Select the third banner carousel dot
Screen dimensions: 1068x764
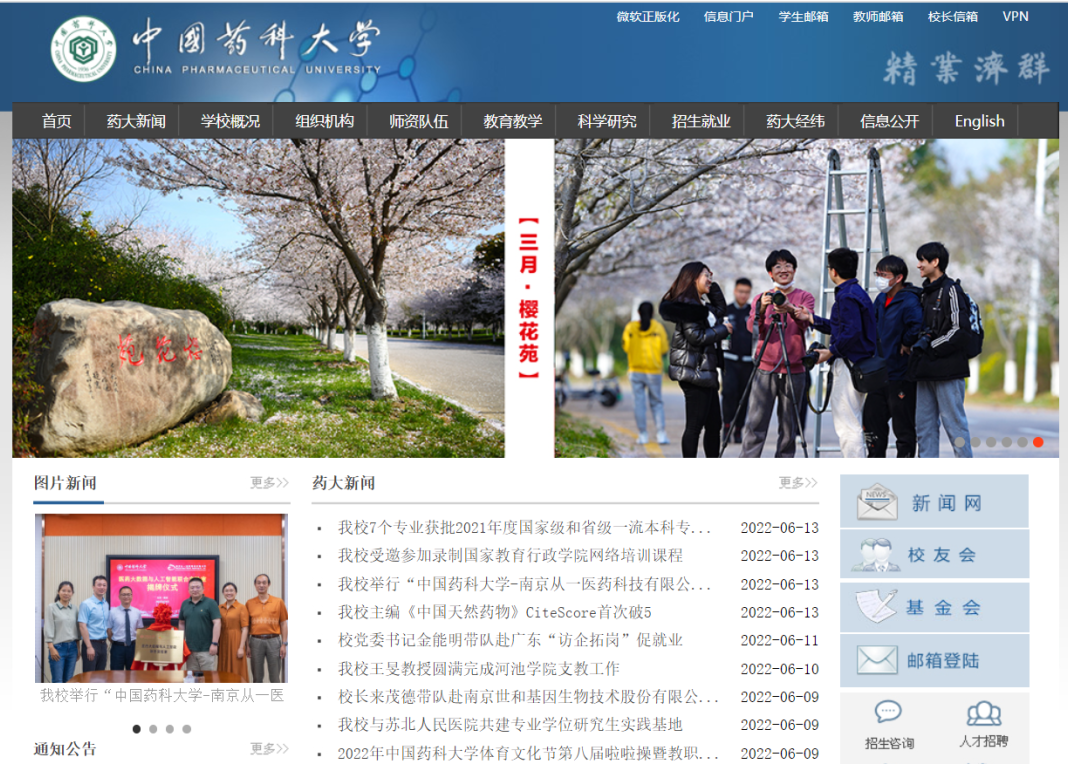click(991, 442)
